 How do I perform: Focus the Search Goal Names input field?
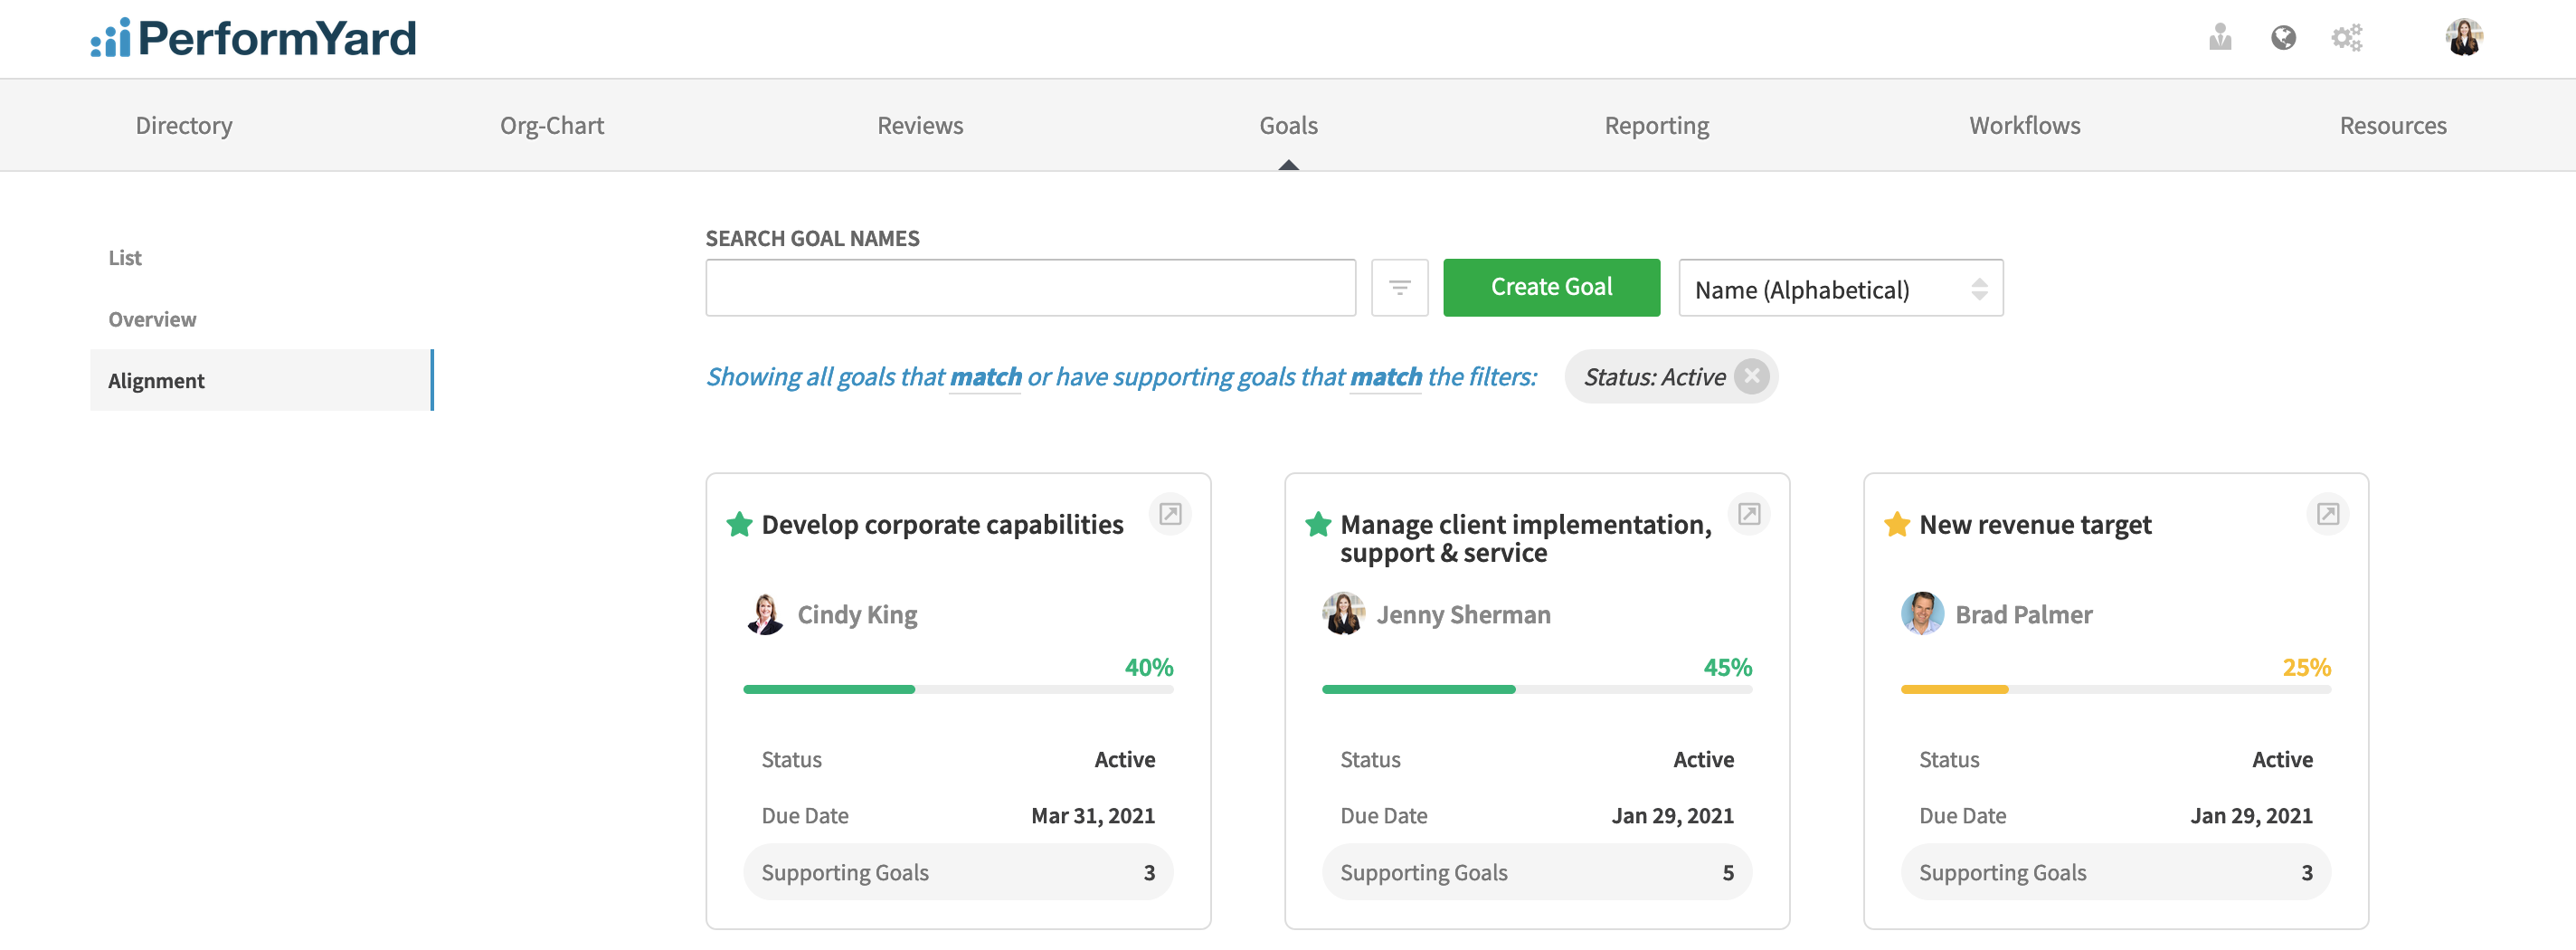coord(1030,288)
